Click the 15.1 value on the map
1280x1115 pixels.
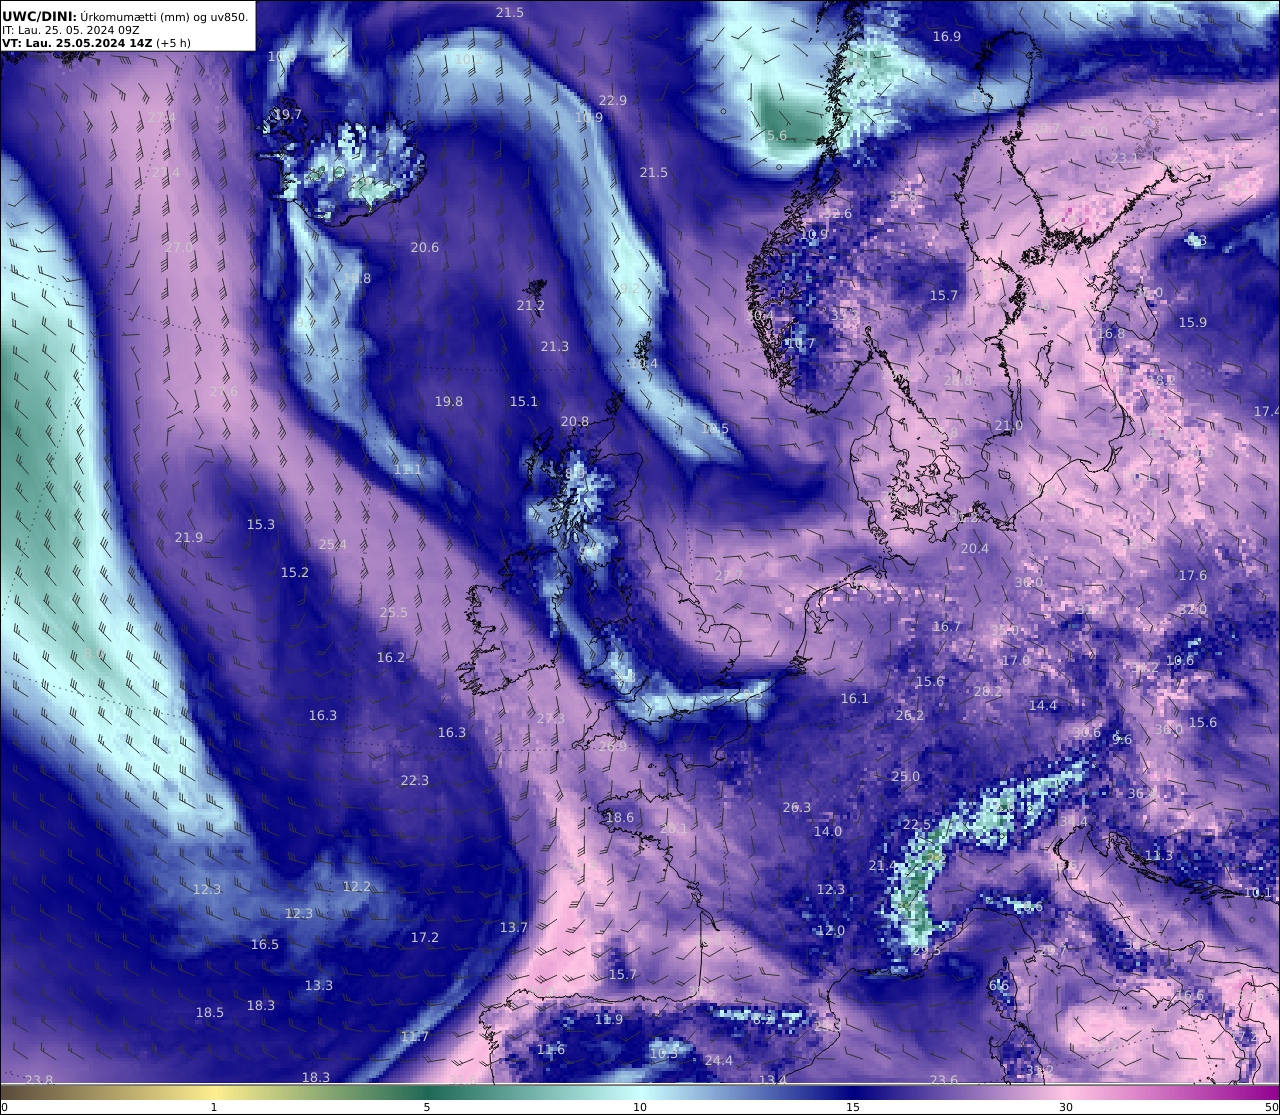[524, 401]
